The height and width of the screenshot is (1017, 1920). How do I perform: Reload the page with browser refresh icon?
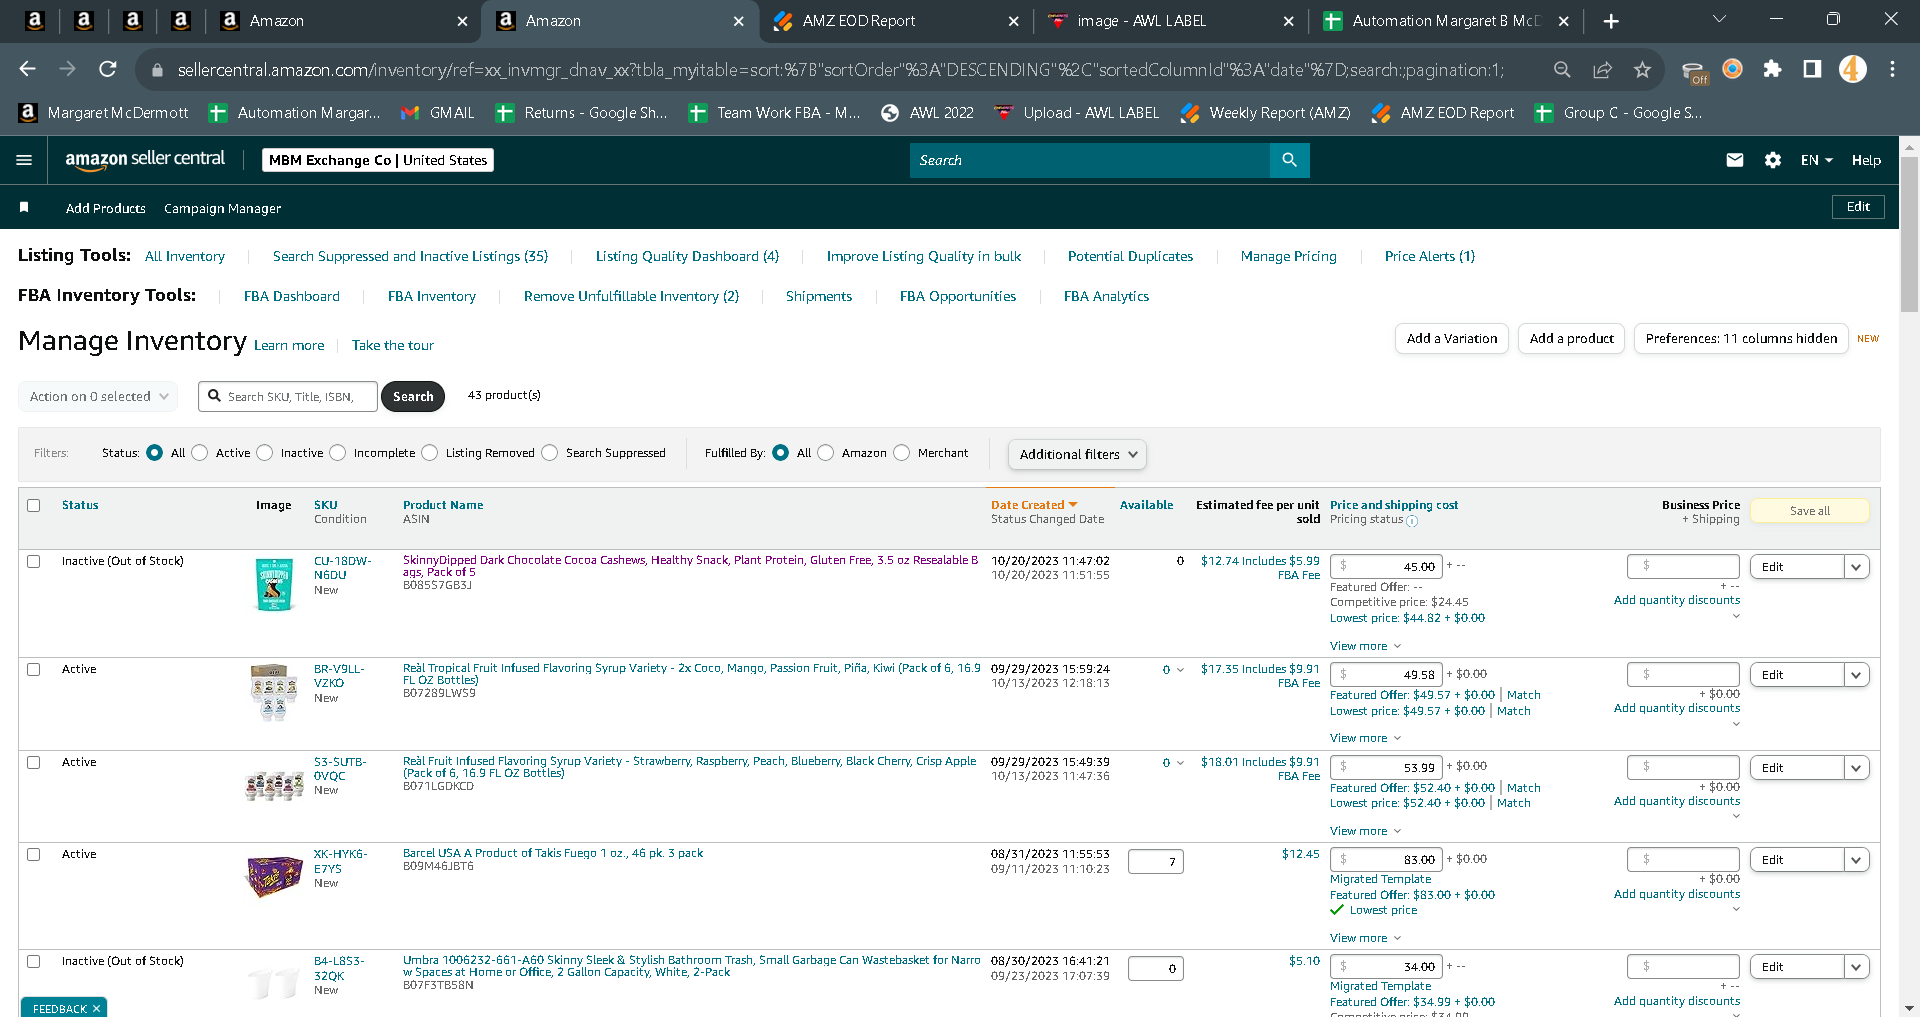108,69
